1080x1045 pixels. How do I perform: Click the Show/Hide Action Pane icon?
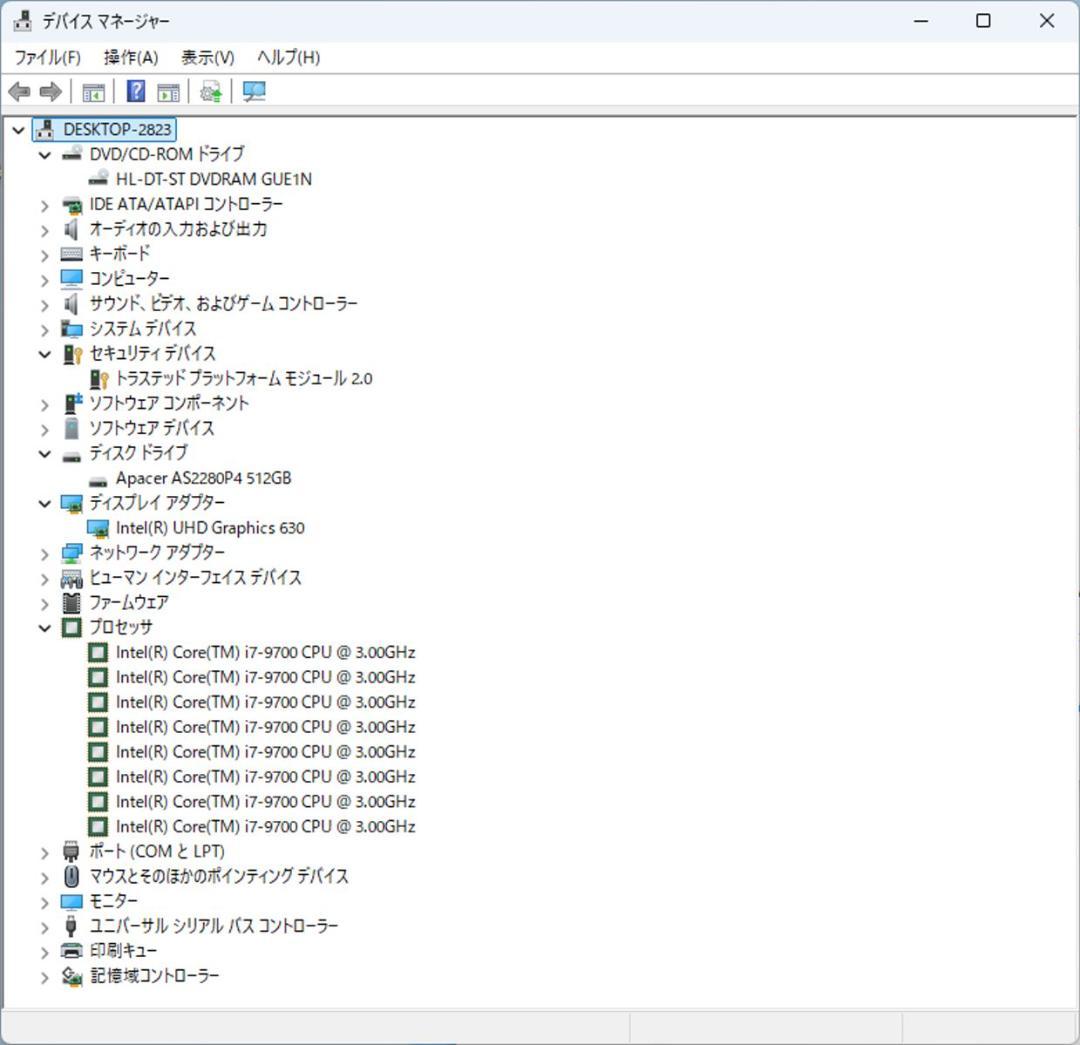pyautogui.click(x=168, y=91)
